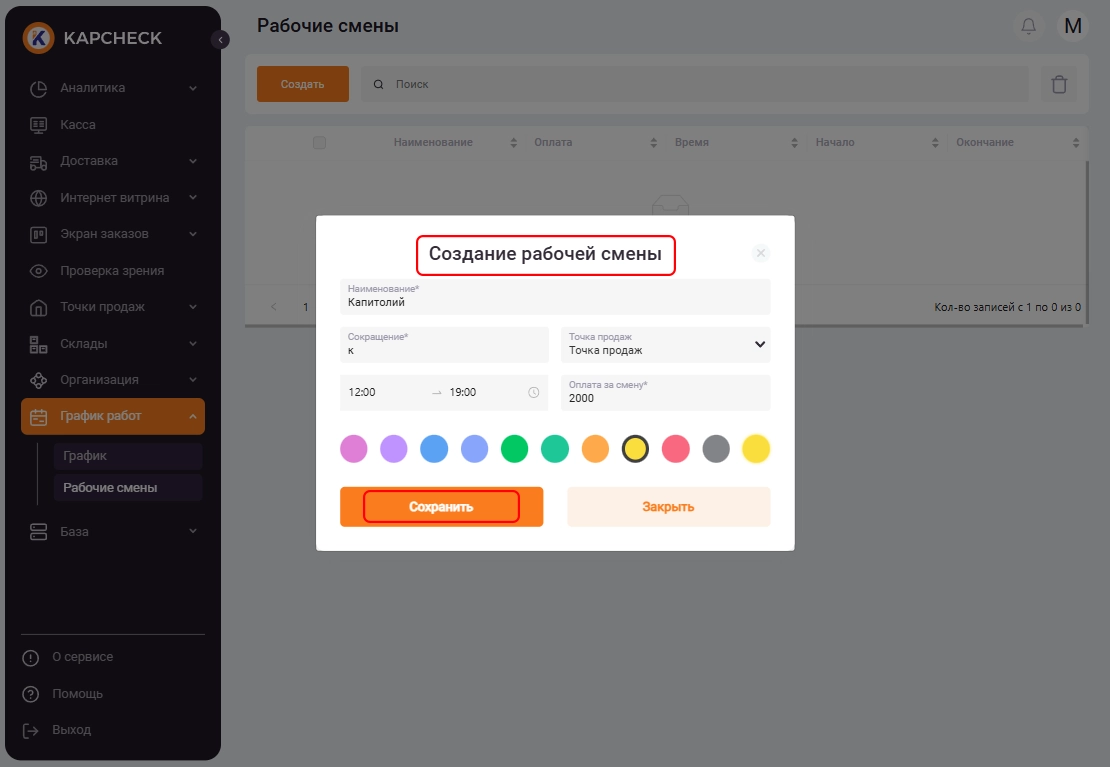Expand the Аналитика menu section
This screenshot has height=767, width=1110.
pos(112,88)
